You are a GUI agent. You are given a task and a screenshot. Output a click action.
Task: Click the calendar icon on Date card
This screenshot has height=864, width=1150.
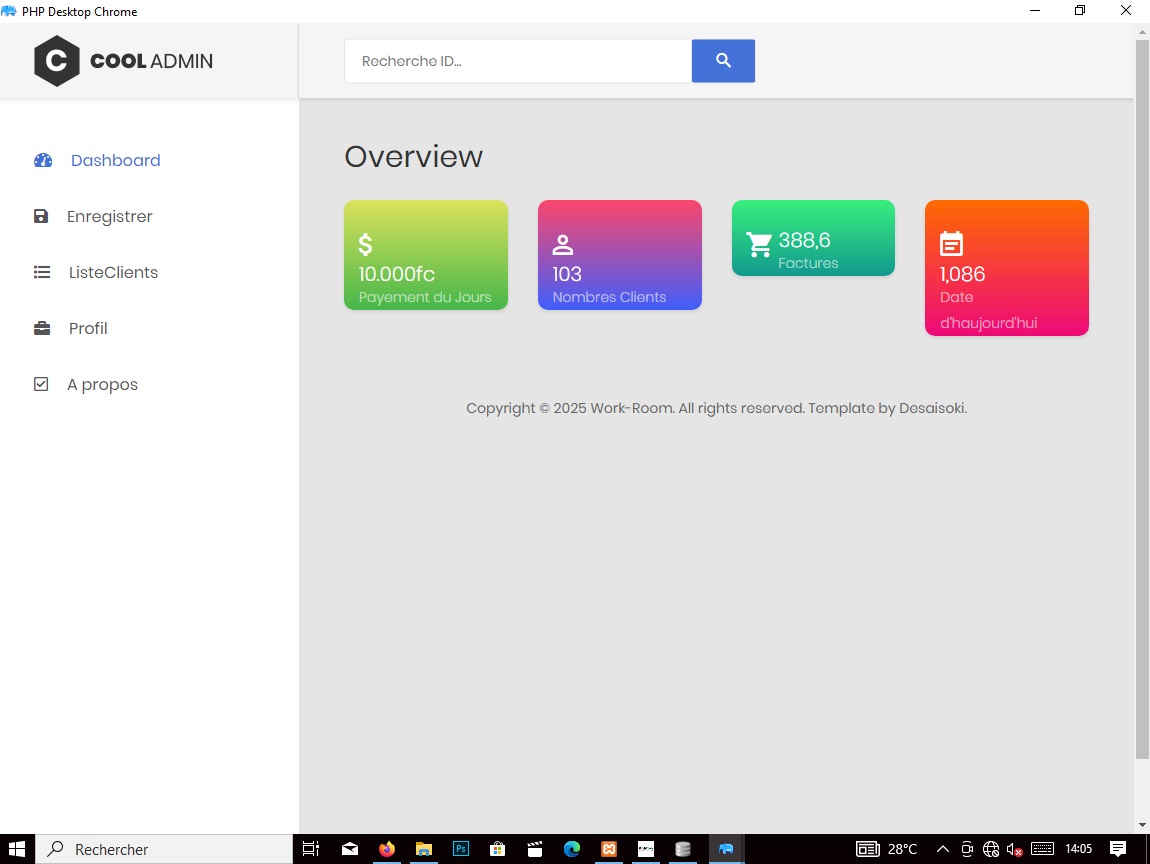951,244
